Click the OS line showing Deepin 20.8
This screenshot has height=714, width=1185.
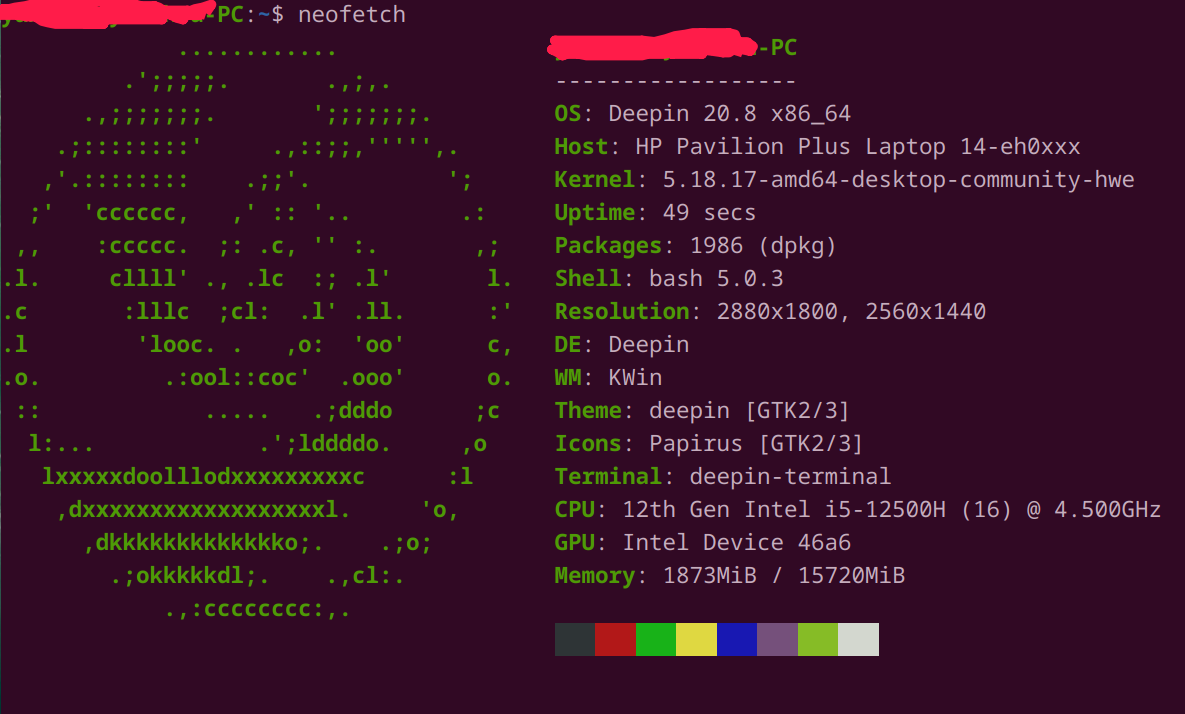(702, 114)
